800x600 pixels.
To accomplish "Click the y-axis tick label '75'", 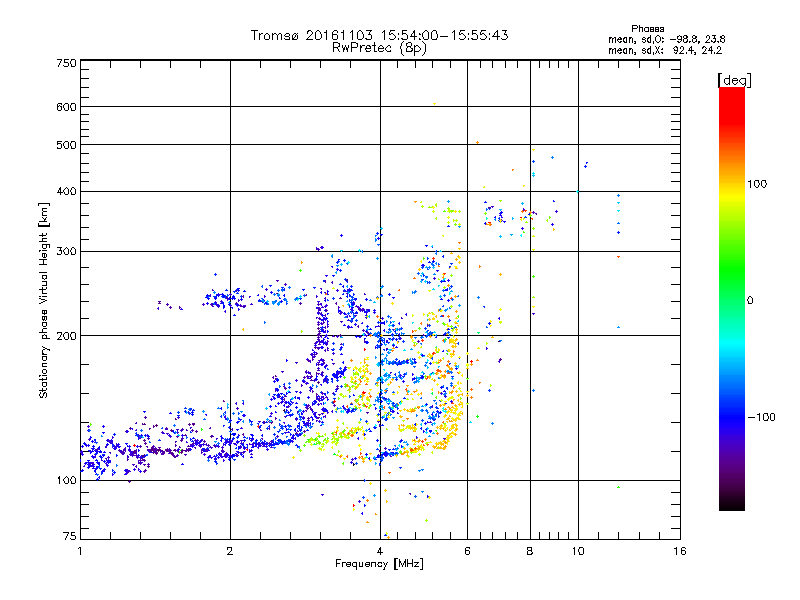I will click(70, 536).
